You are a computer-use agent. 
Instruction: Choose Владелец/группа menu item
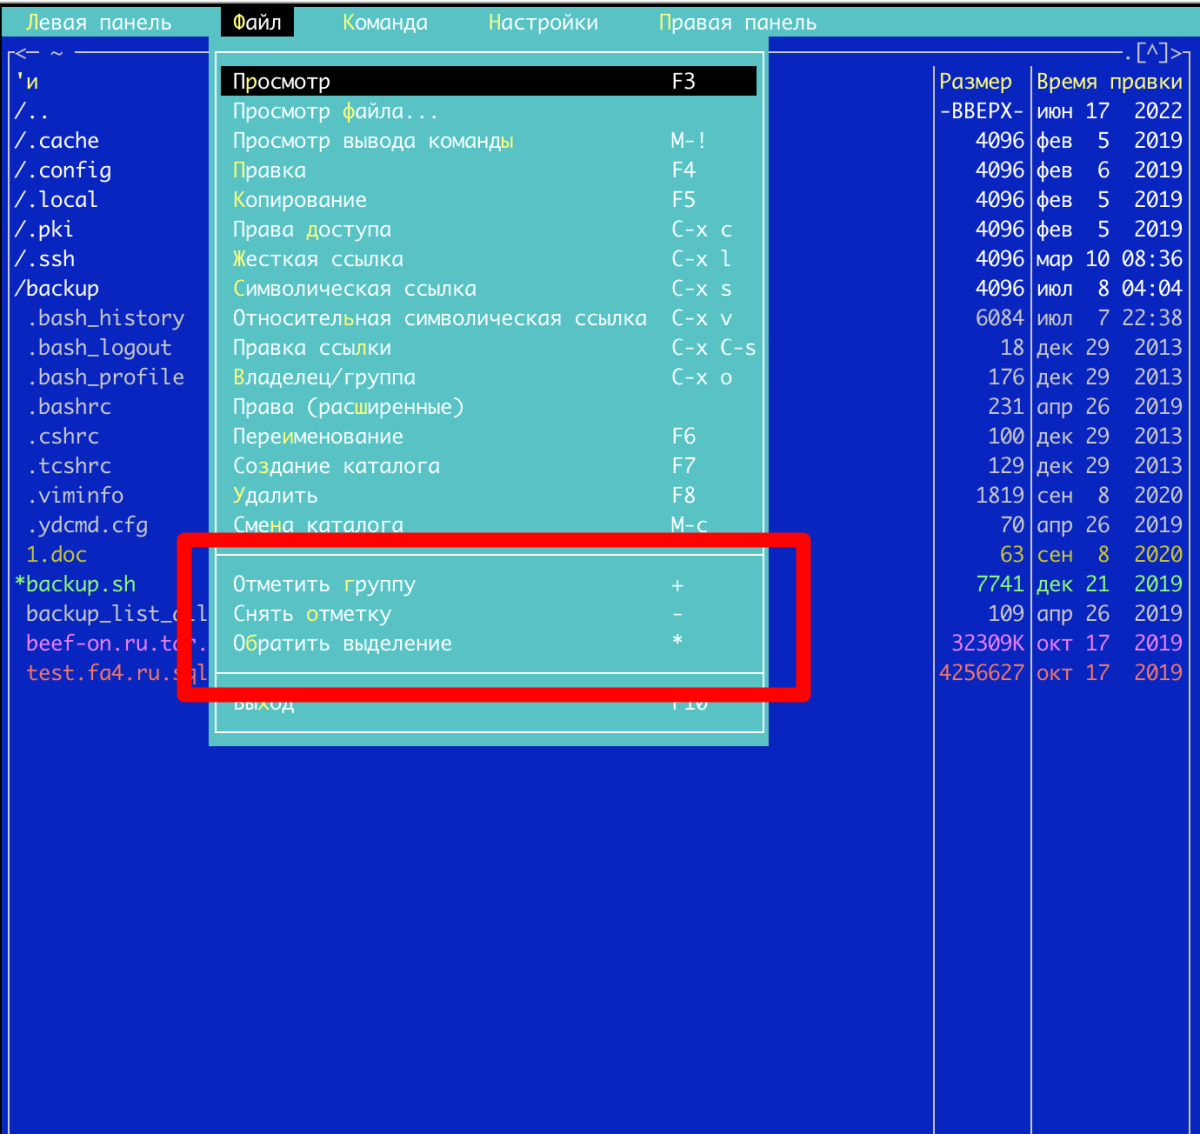point(488,377)
